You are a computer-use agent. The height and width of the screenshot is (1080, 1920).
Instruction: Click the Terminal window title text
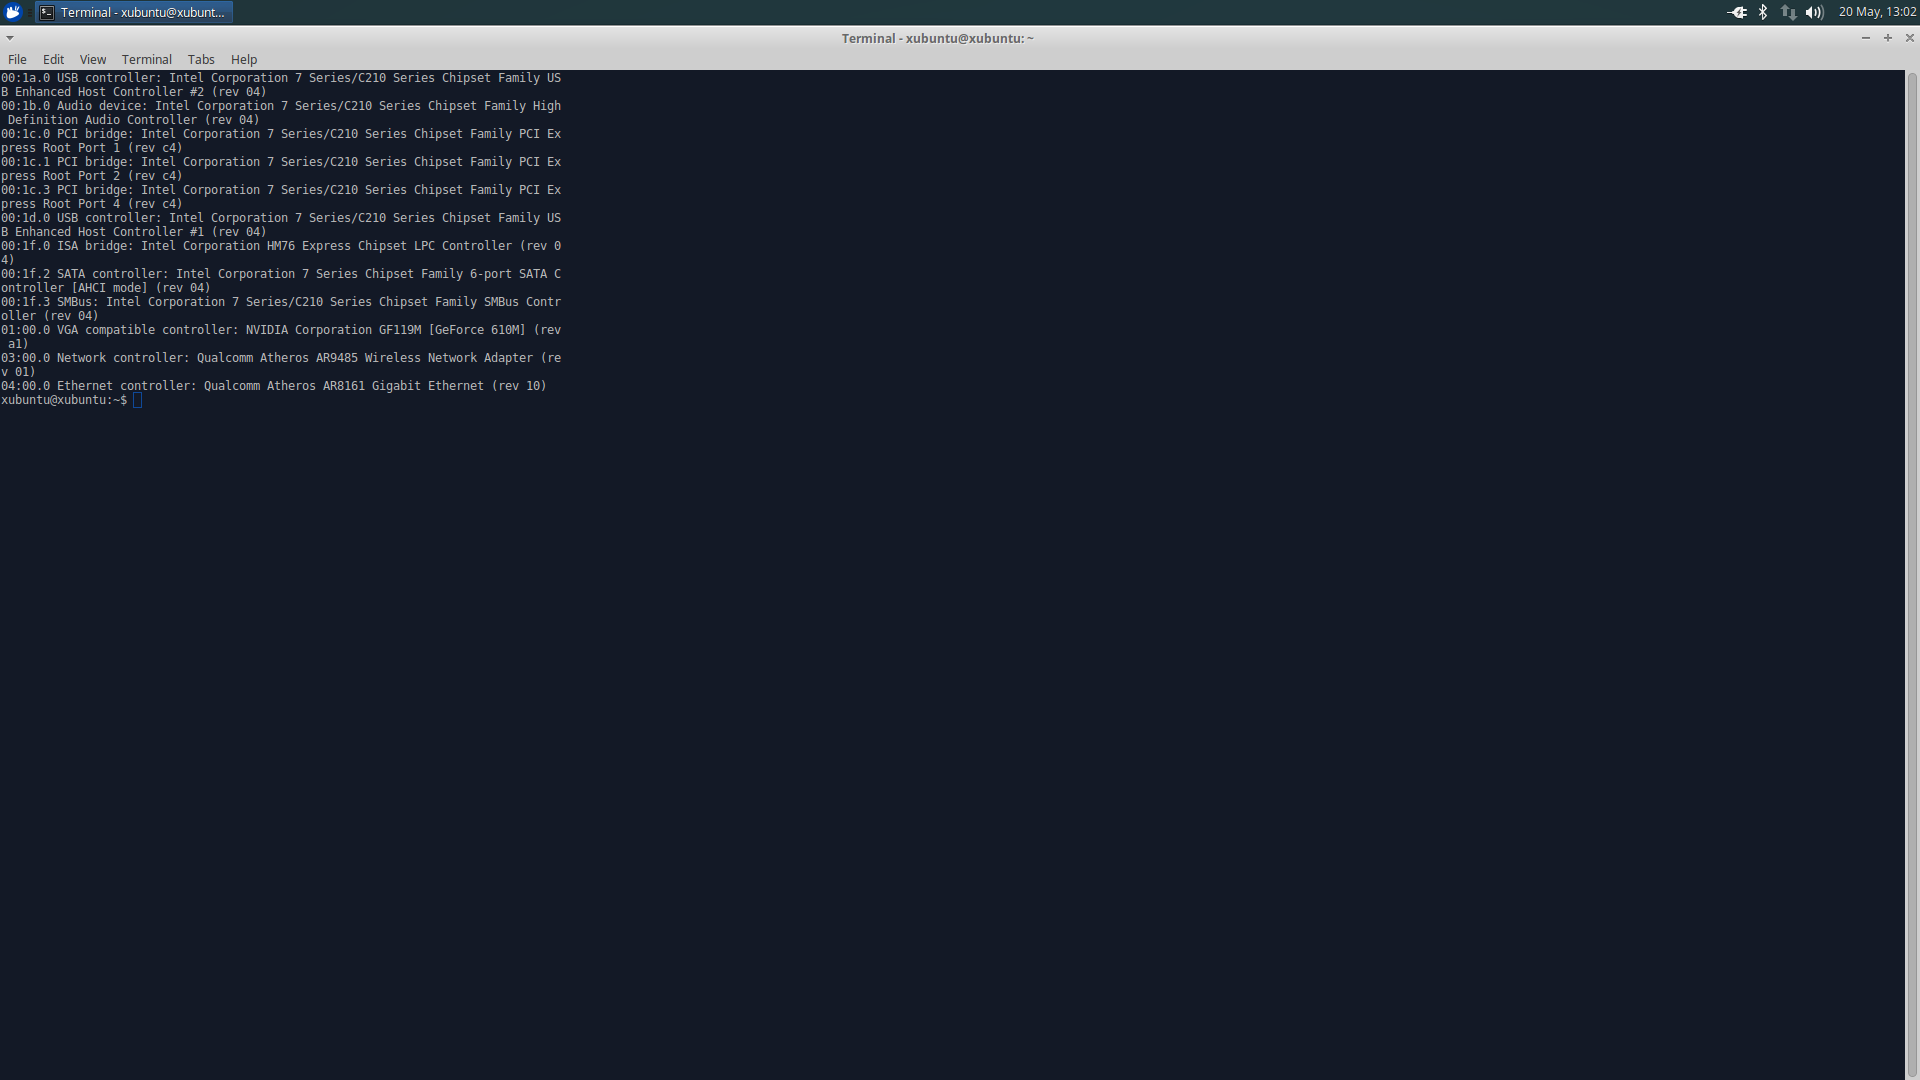(937, 38)
